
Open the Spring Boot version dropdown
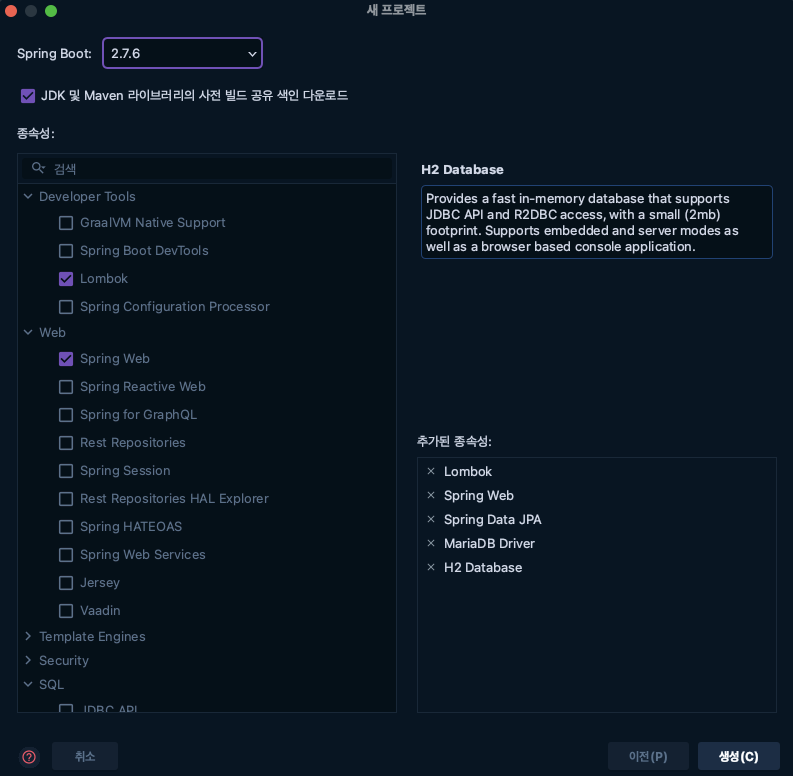182,53
